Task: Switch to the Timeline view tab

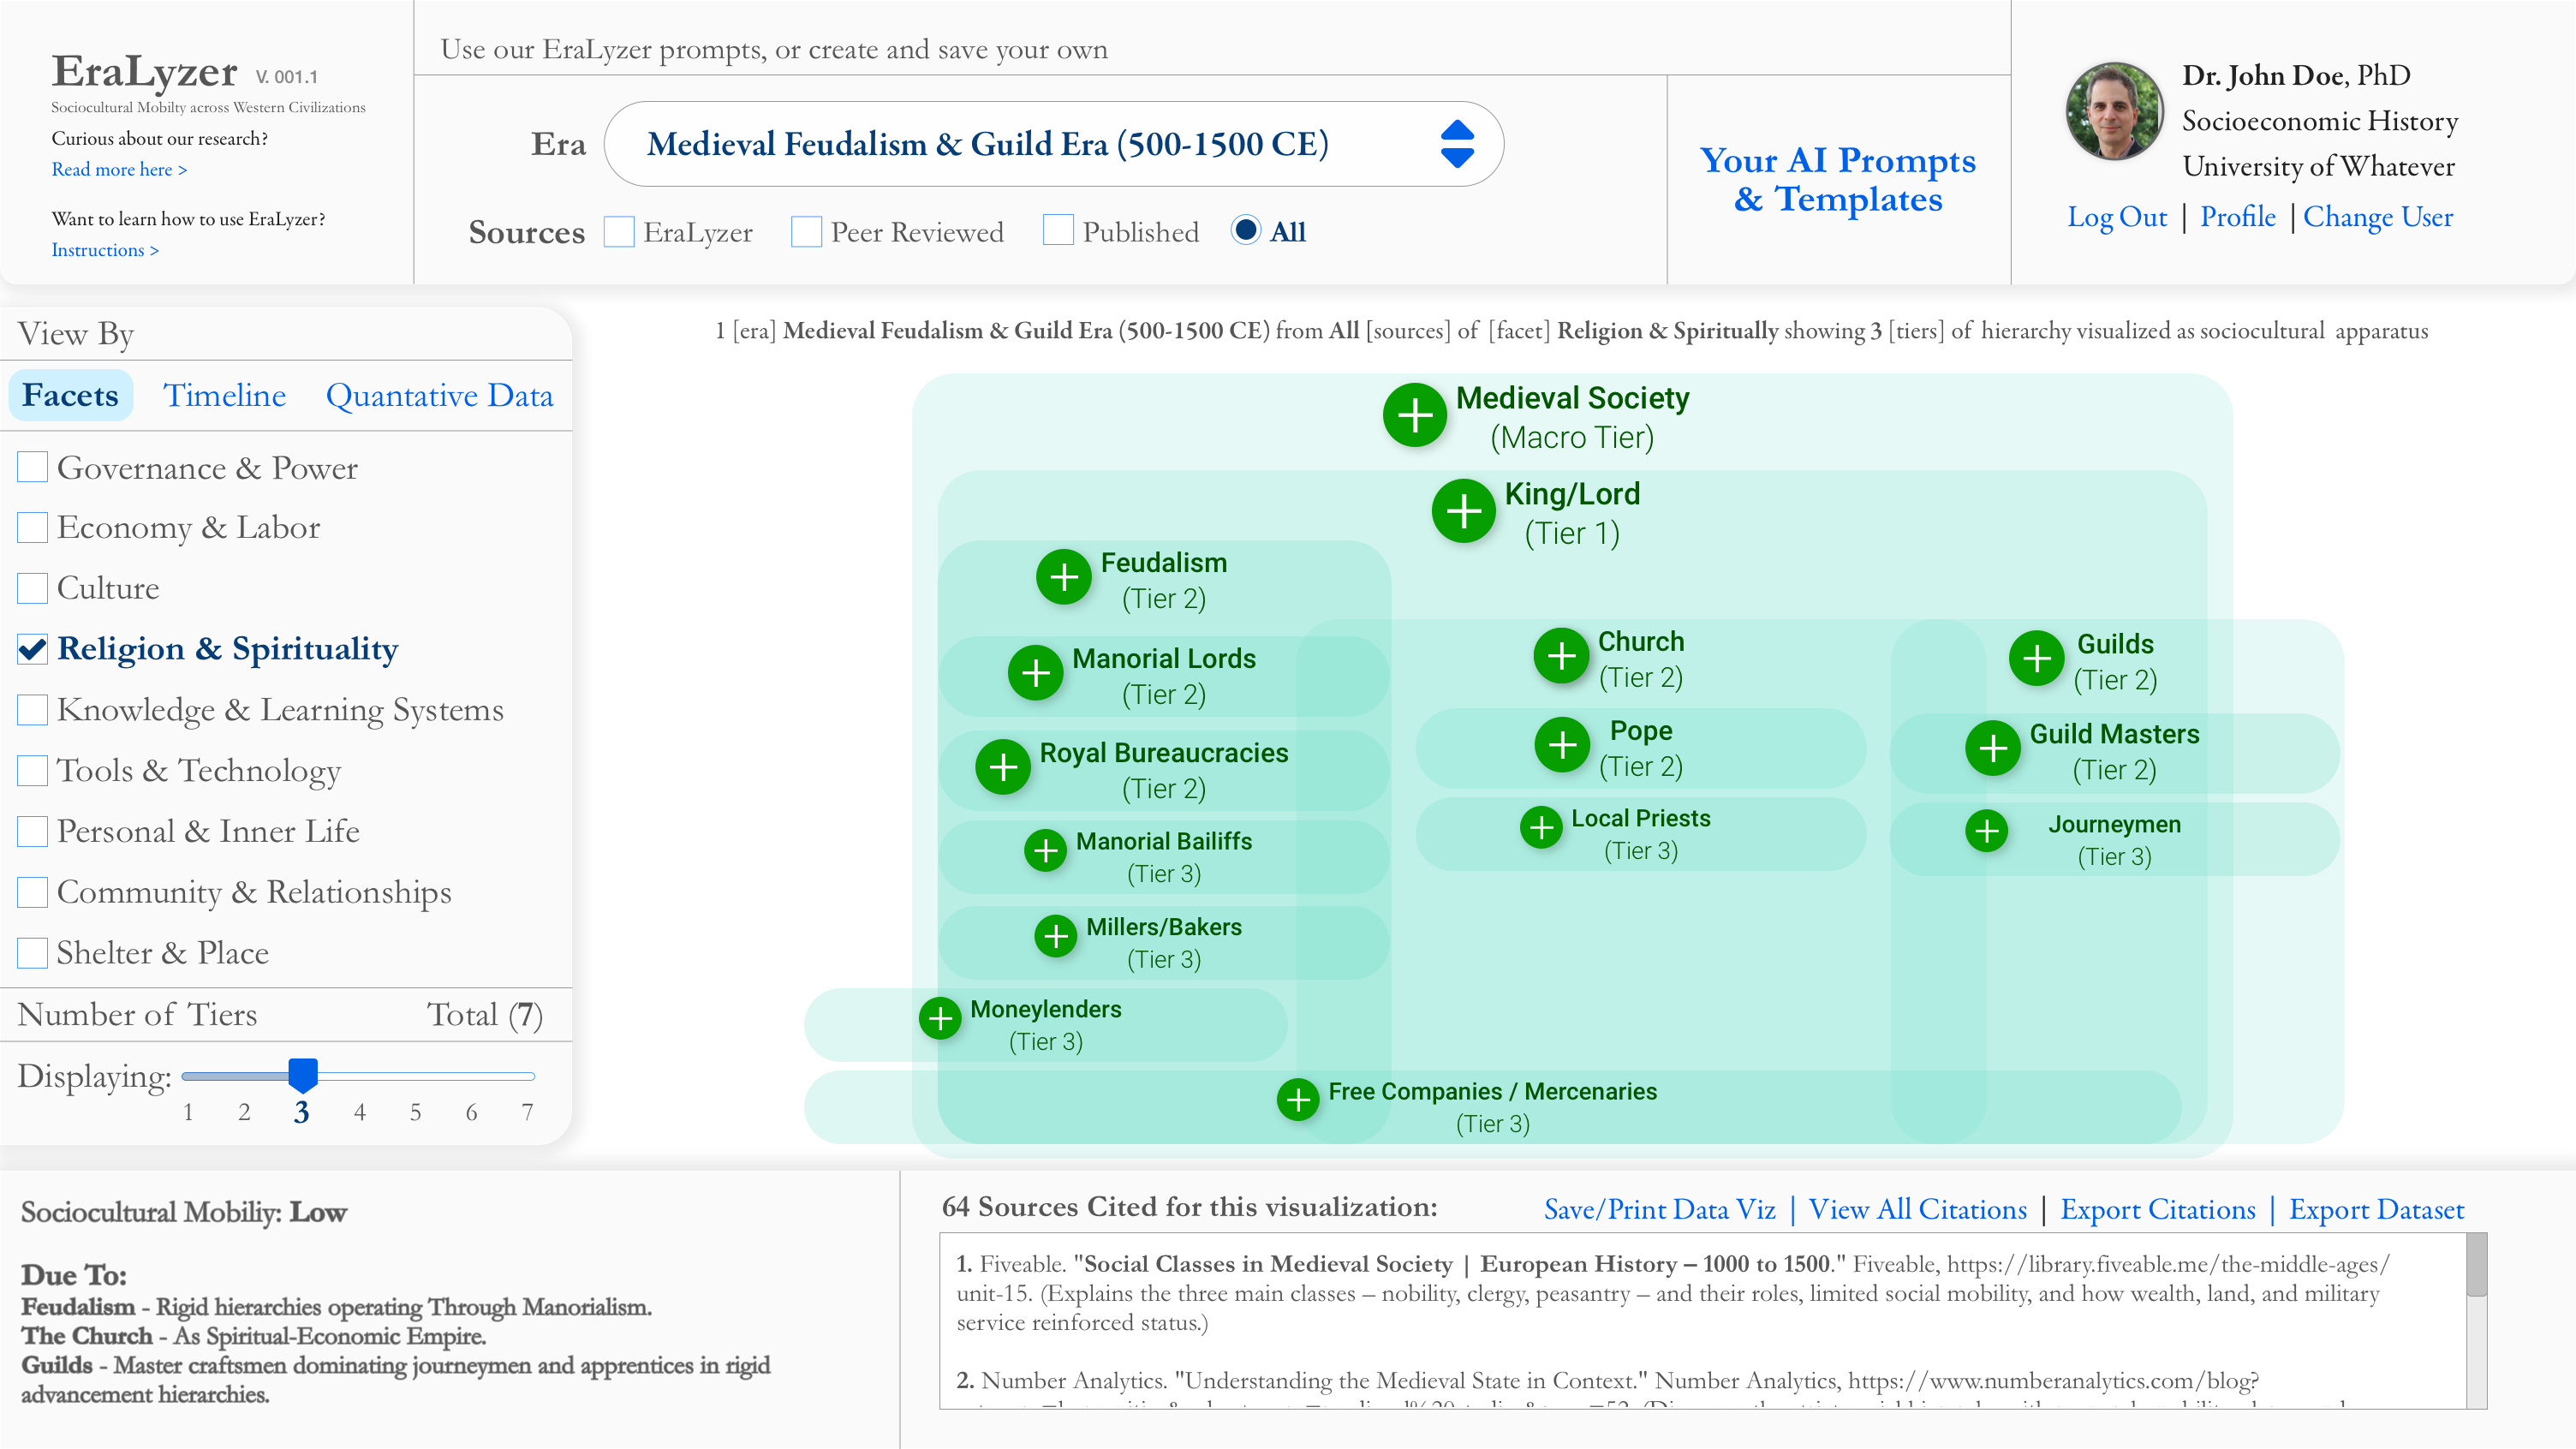Action: pos(224,396)
